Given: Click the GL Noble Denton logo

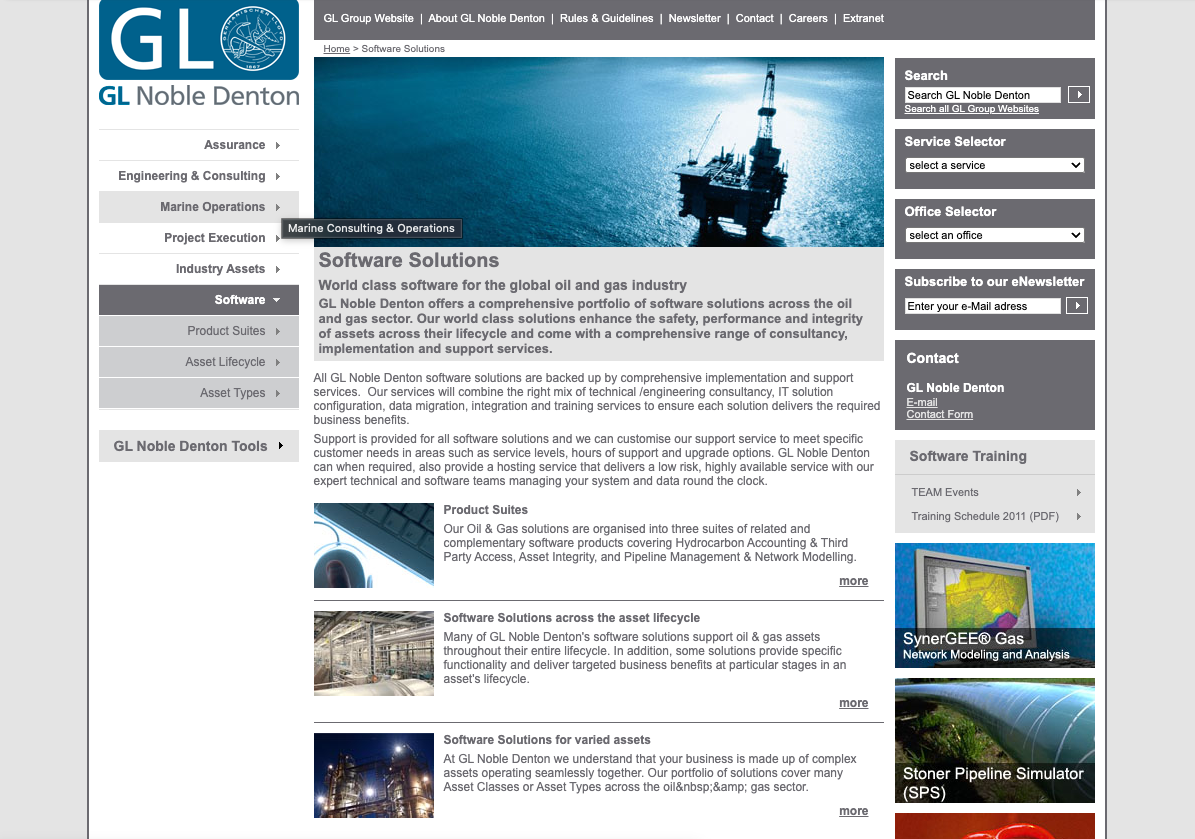Looking at the screenshot, I should (x=199, y=53).
